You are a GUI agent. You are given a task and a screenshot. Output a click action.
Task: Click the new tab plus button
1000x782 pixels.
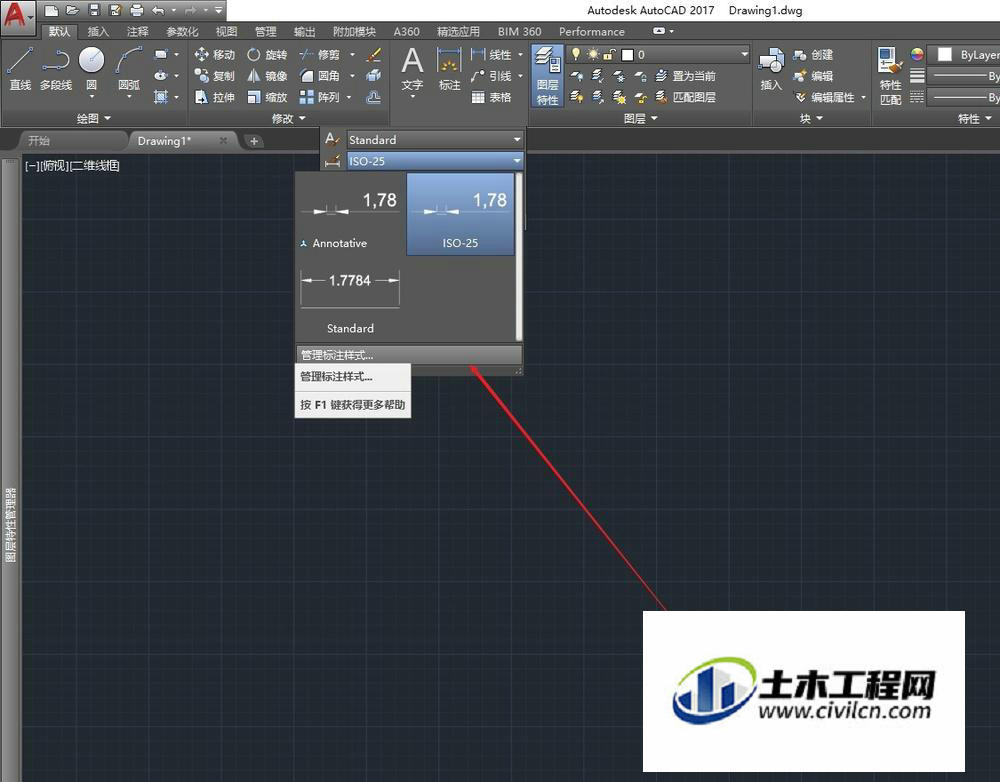tap(254, 141)
